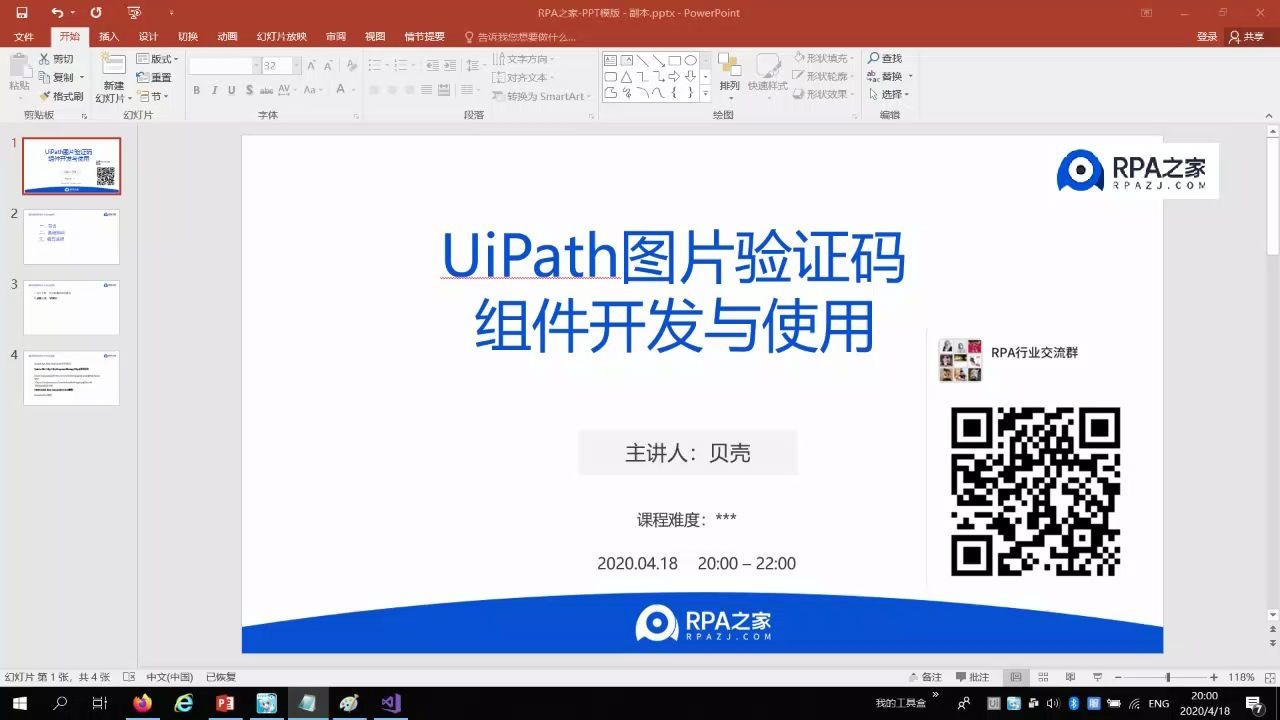Select normal view in status bar
This screenshot has width=1280, height=720.
pos(1016,677)
